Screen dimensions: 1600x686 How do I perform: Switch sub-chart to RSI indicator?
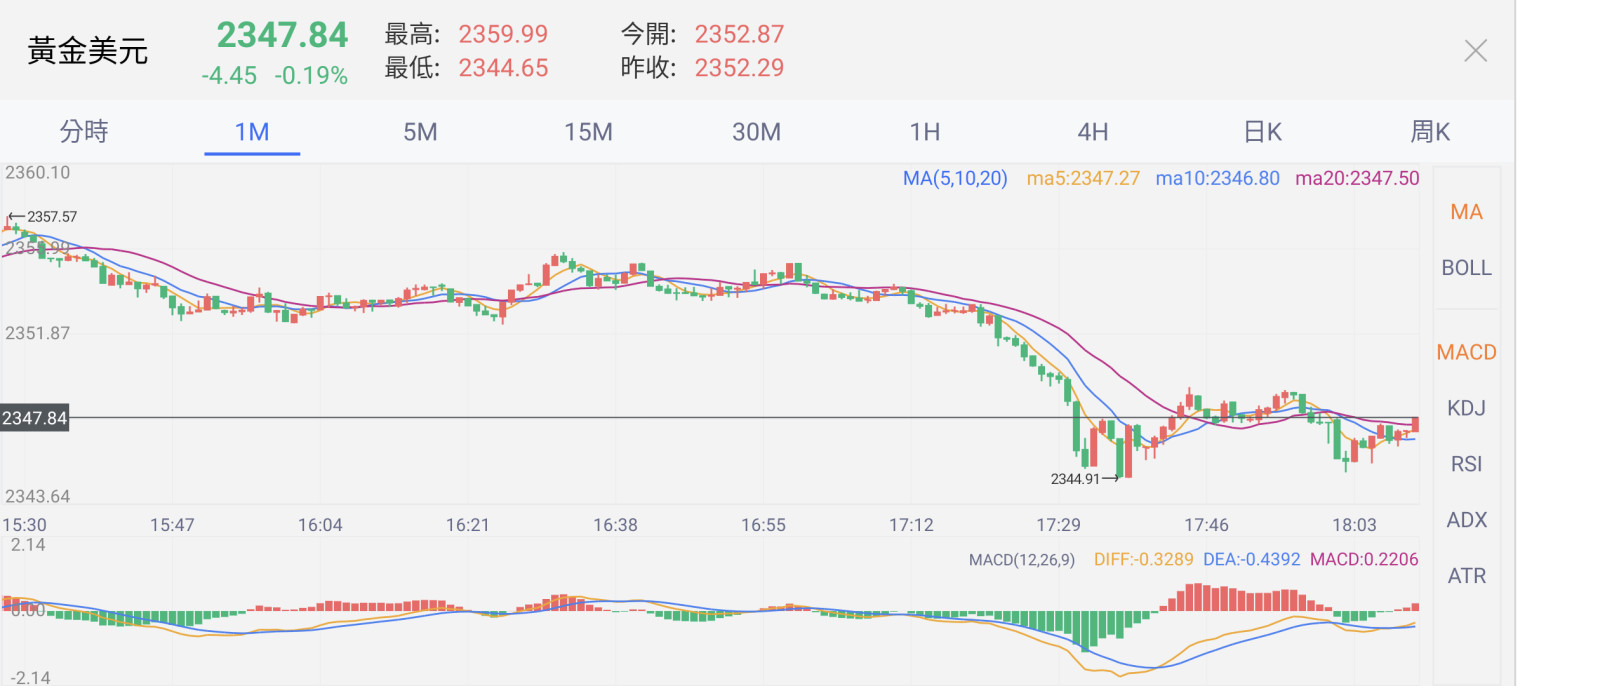(x=1466, y=464)
